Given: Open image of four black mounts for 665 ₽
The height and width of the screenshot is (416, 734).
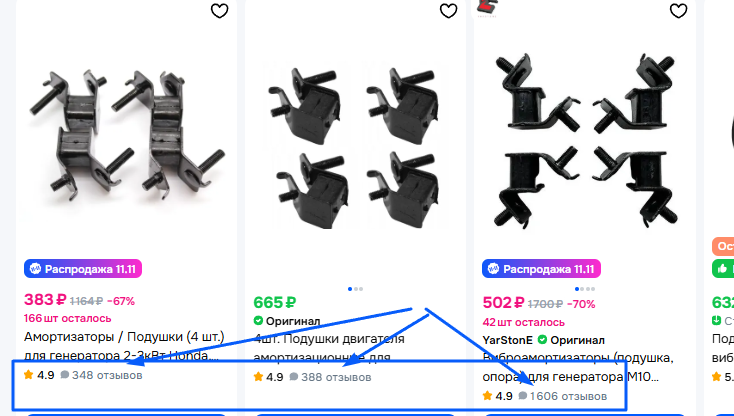Looking at the screenshot, I should (x=355, y=147).
